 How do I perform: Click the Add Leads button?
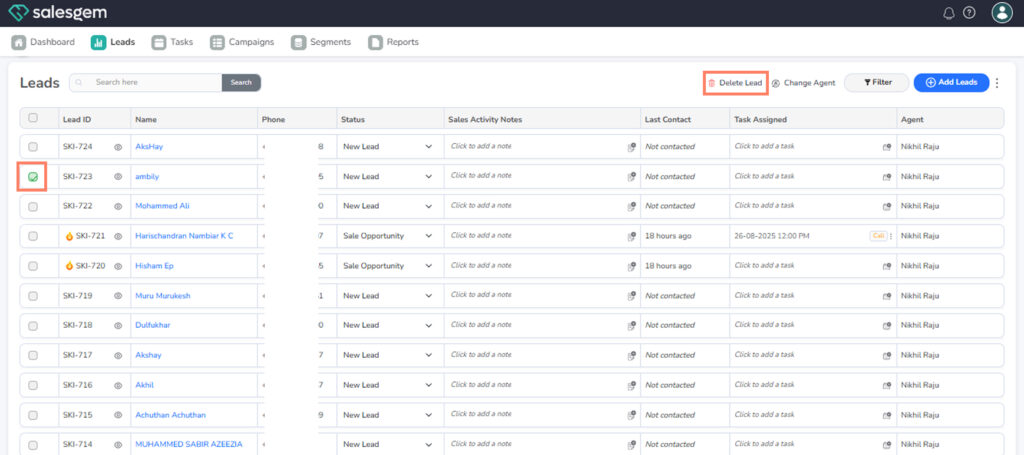pyautogui.click(x=951, y=83)
